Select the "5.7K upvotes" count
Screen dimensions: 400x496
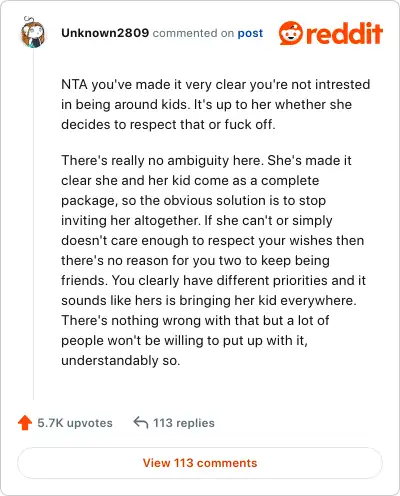[x=75, y=423]
